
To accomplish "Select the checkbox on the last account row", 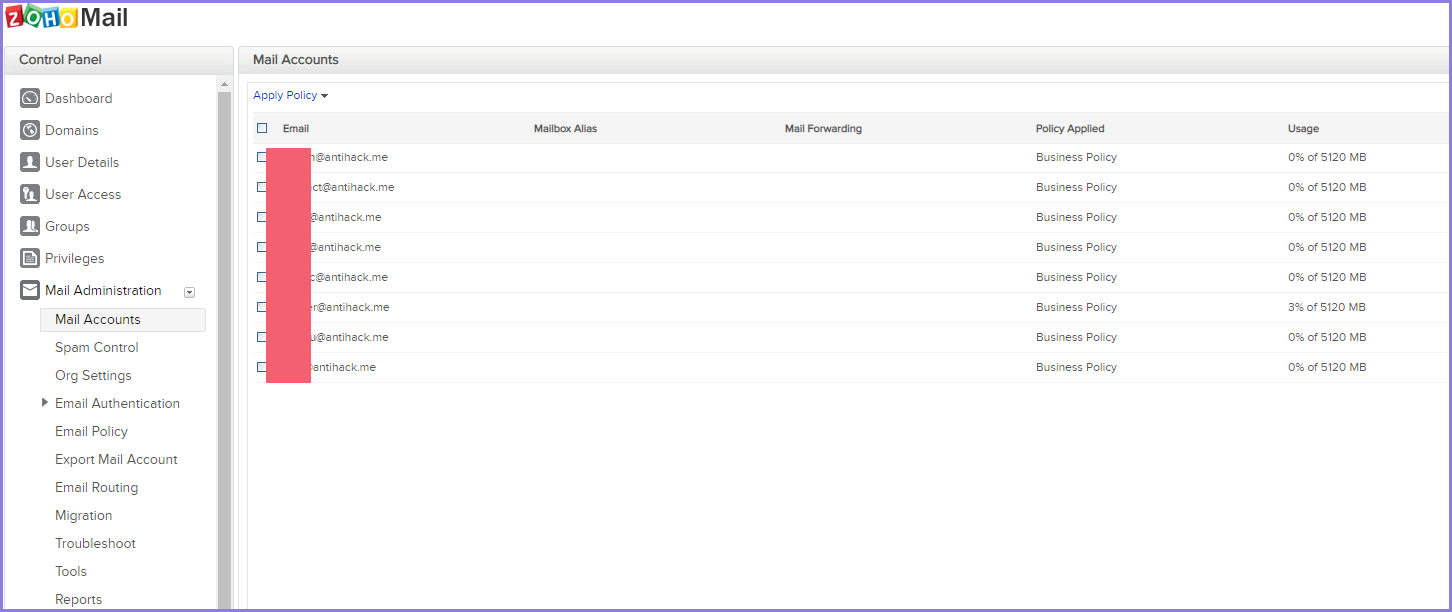I will coord(262,366).
